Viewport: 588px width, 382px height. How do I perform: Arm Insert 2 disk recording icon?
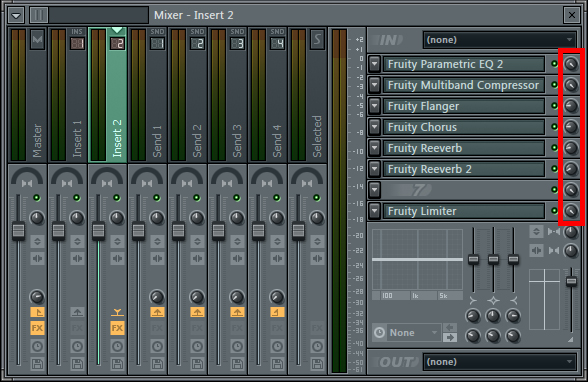point(117,364)
